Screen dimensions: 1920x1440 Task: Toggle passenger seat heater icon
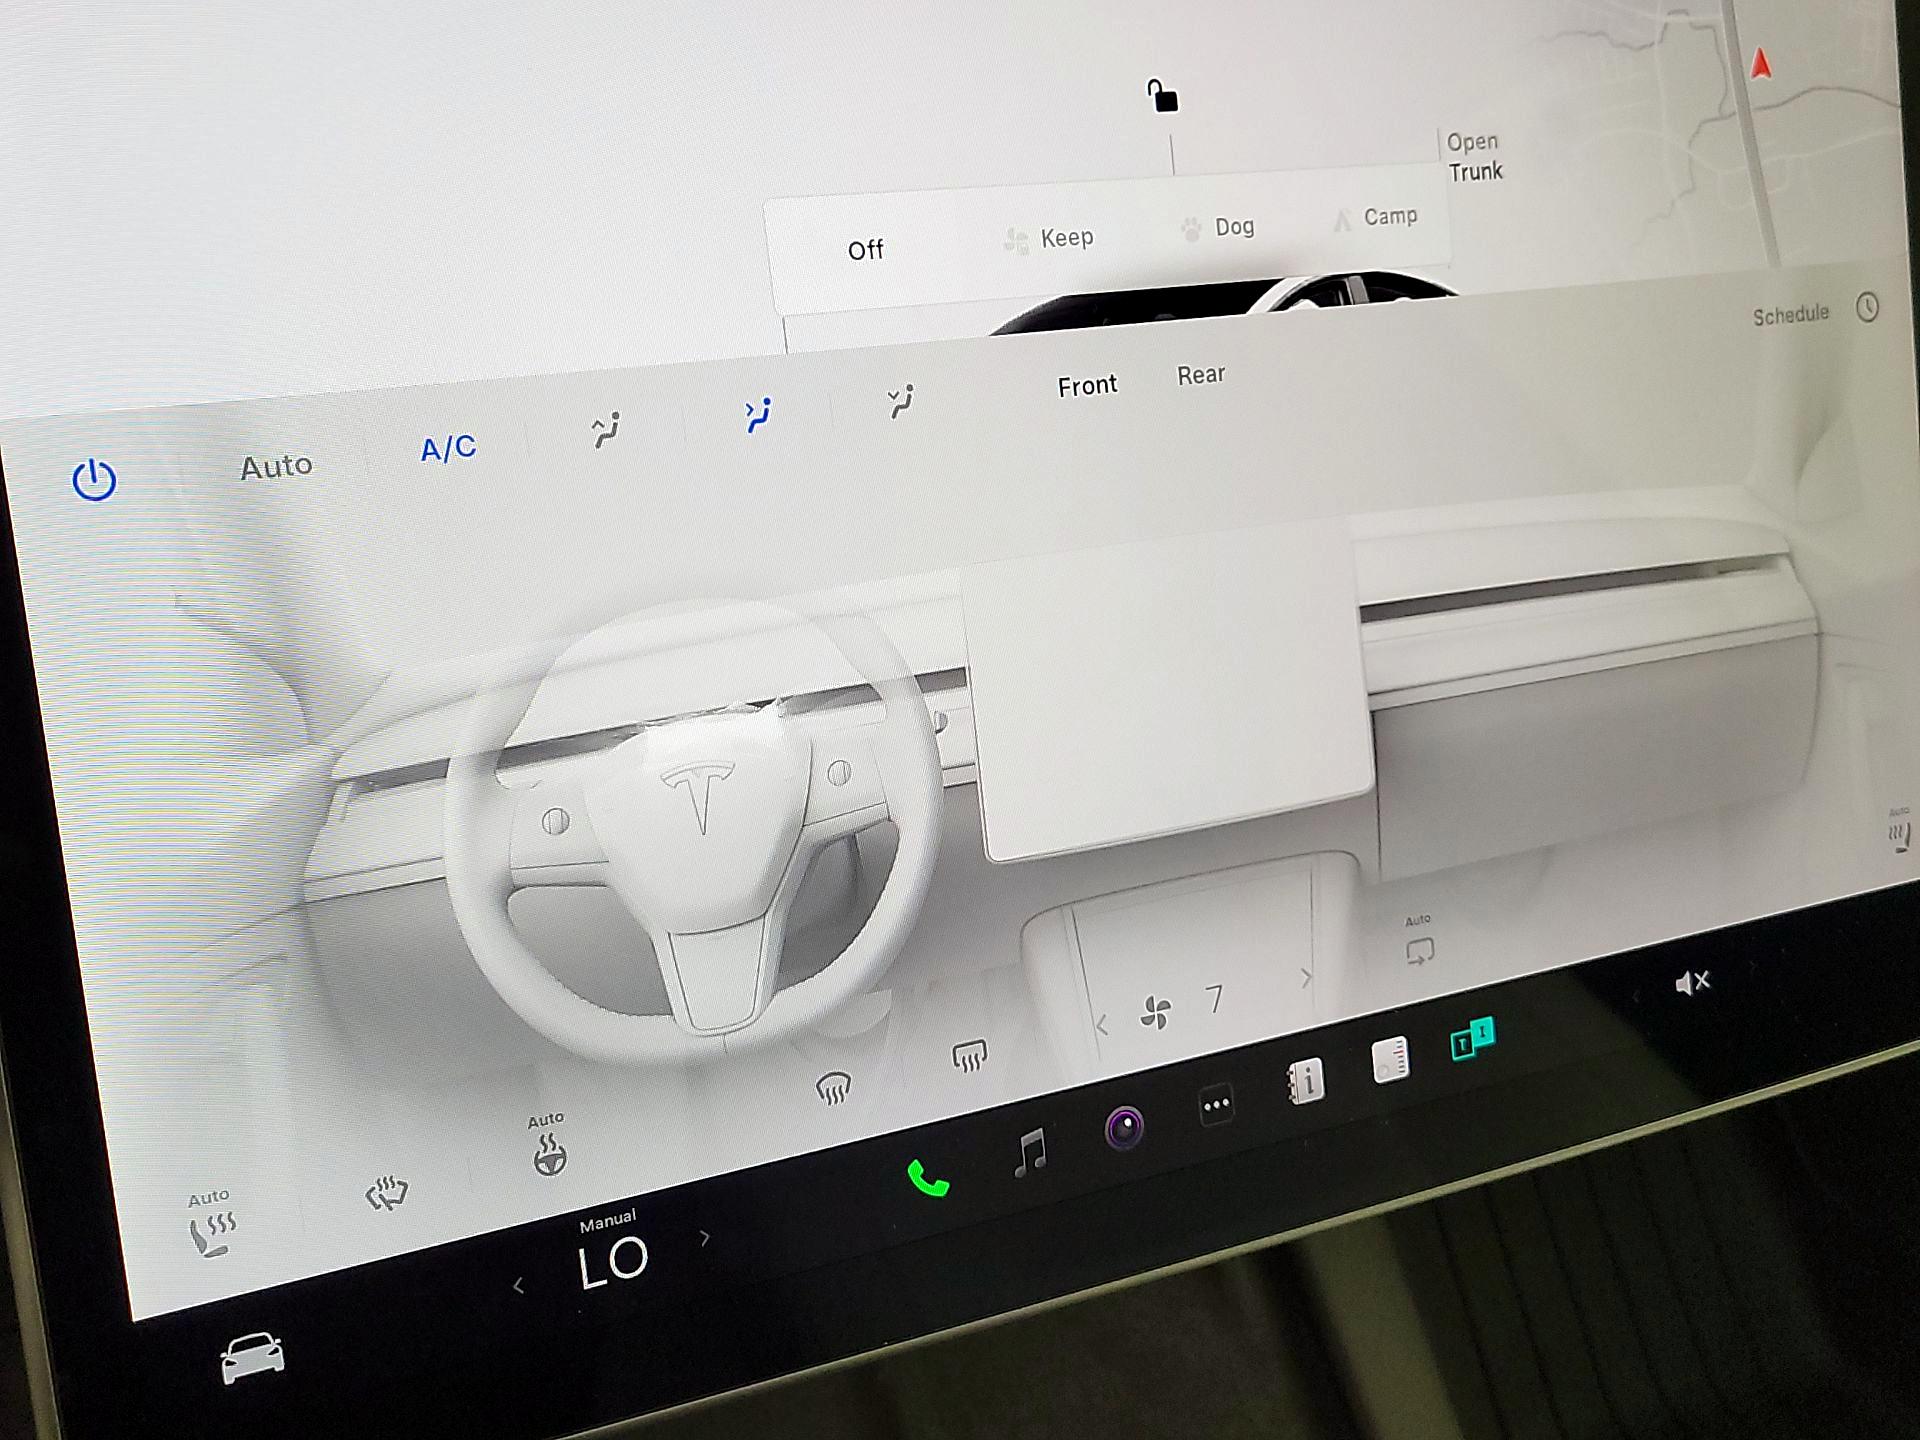coord(1900,830)
